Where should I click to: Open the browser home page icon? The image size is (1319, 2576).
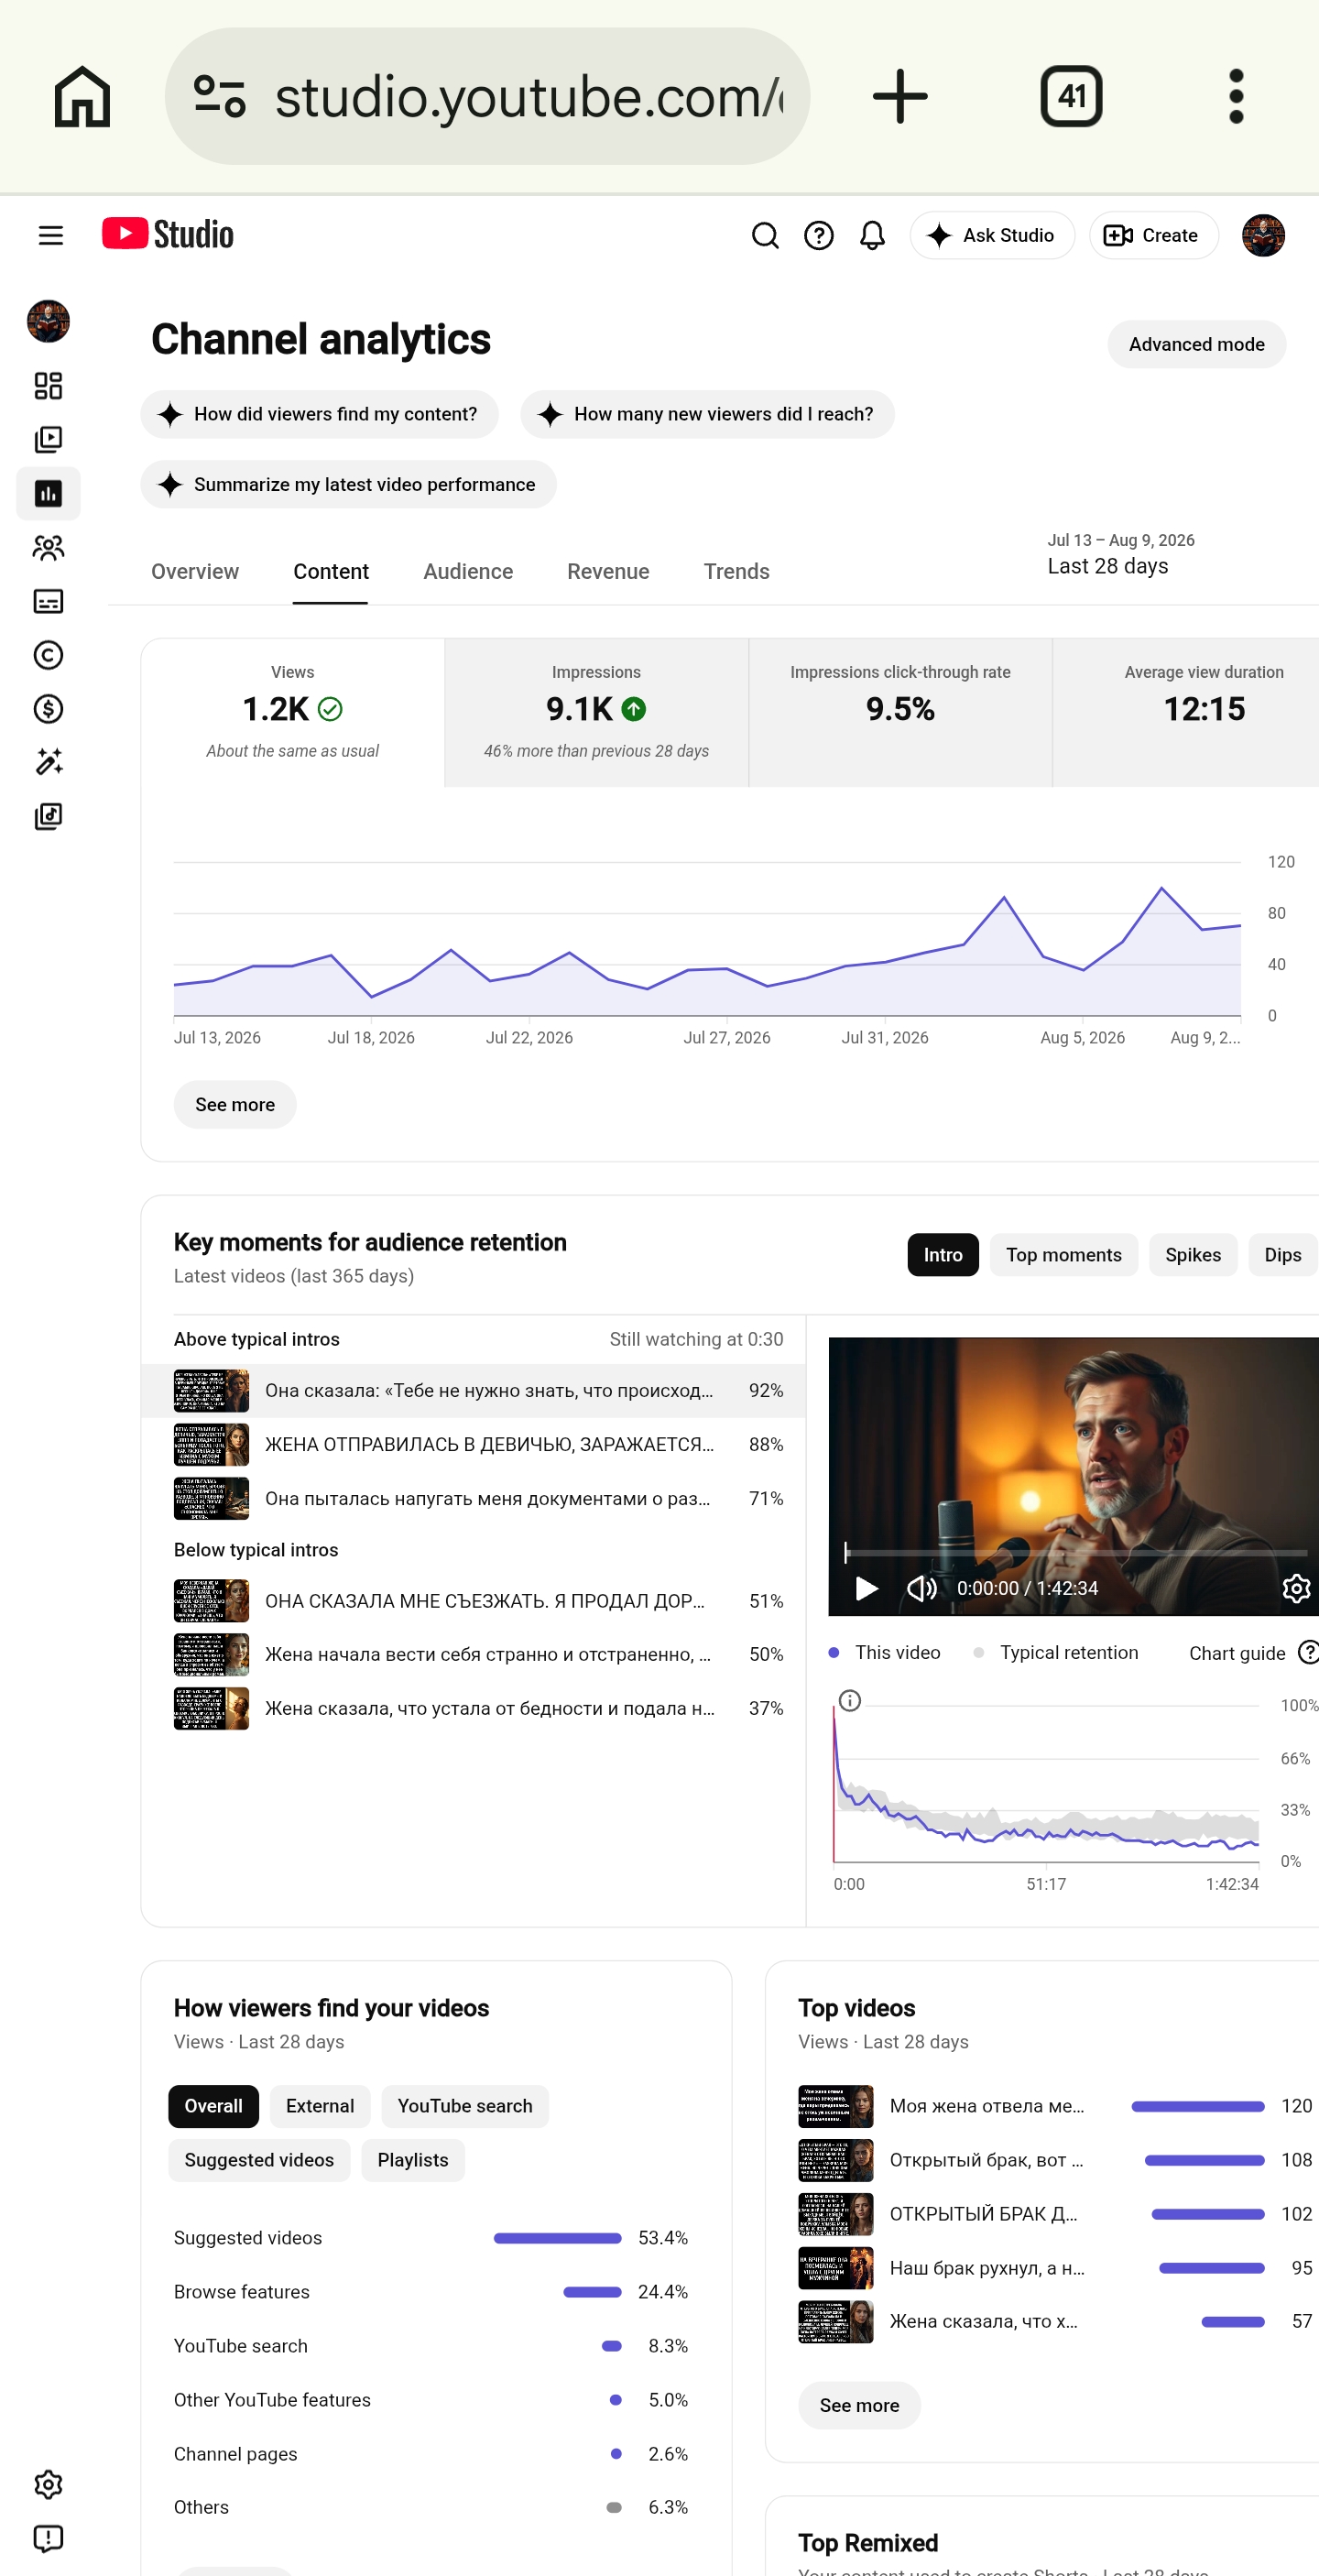(x=82, y=97)
